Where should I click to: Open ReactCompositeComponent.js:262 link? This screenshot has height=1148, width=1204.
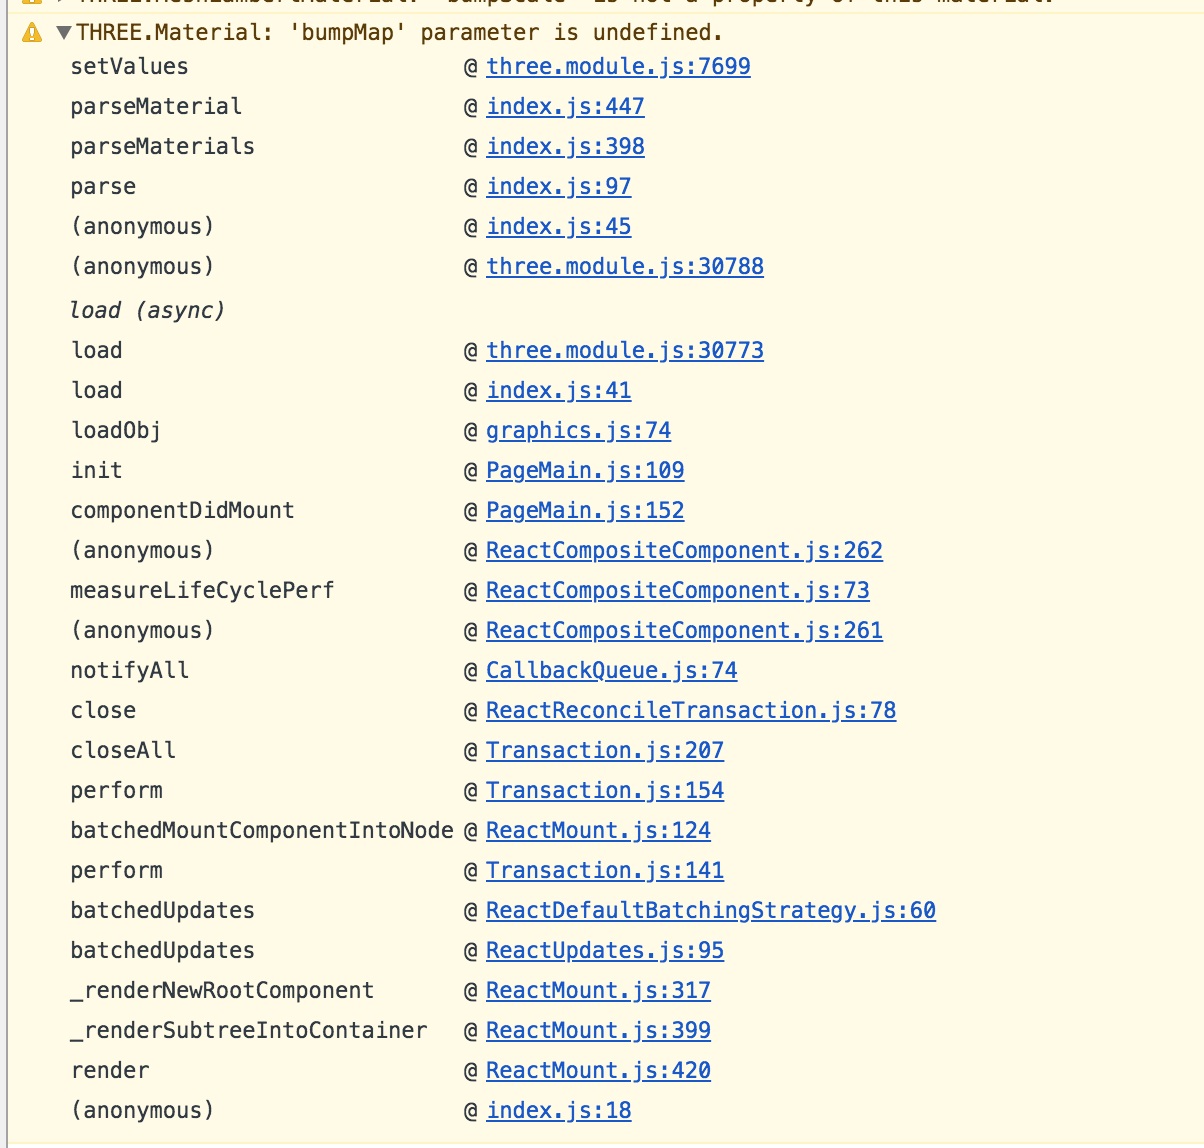tap(684, 550)
